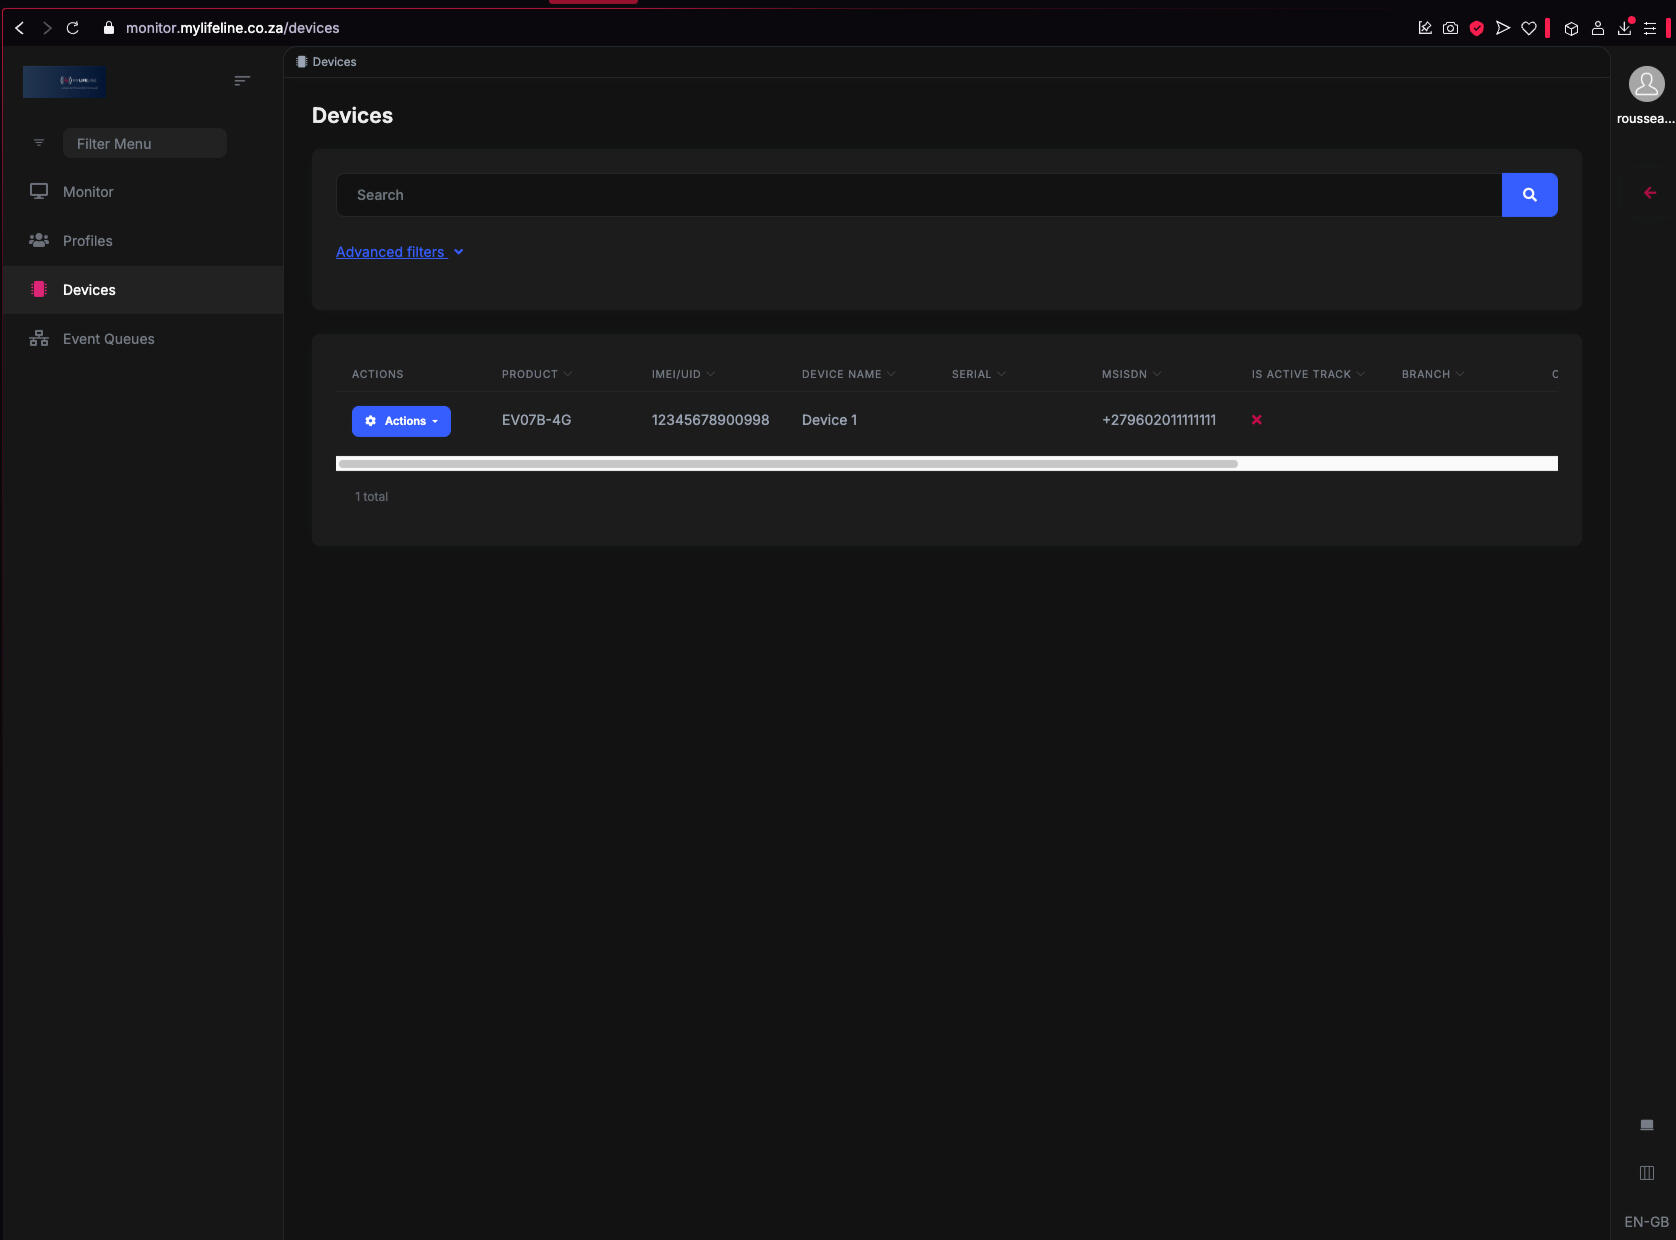Click the columns layout icon at bottom right
1676x1240 pixels.
pos(1647,1173)
